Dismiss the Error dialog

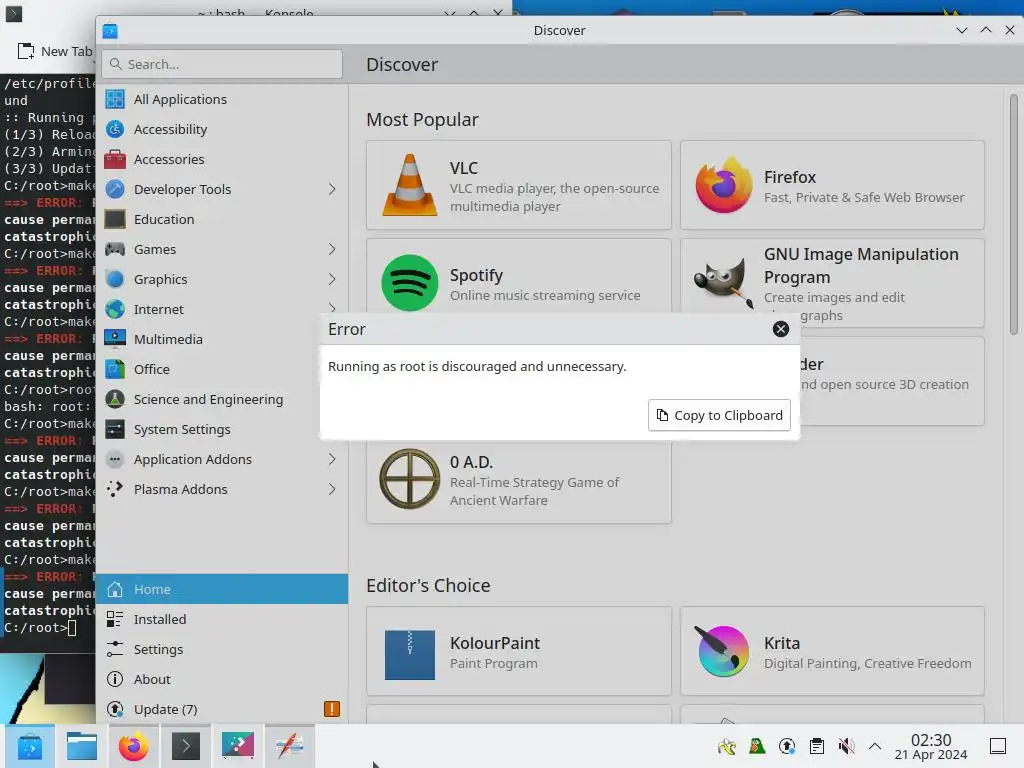tap(780, 329)
